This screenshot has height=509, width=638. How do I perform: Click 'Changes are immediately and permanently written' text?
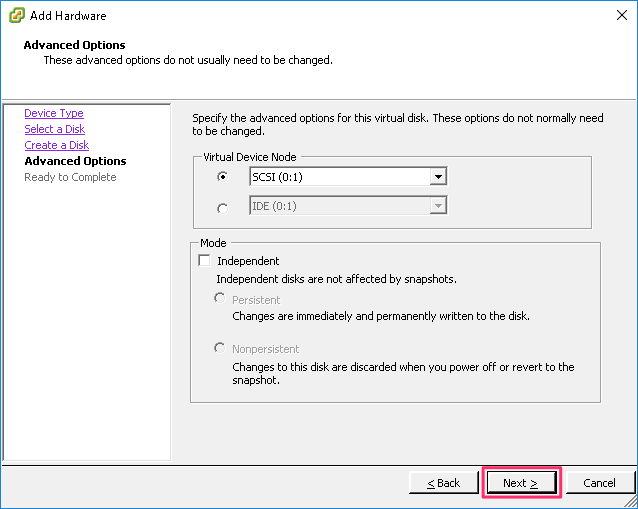click(381, 316)
